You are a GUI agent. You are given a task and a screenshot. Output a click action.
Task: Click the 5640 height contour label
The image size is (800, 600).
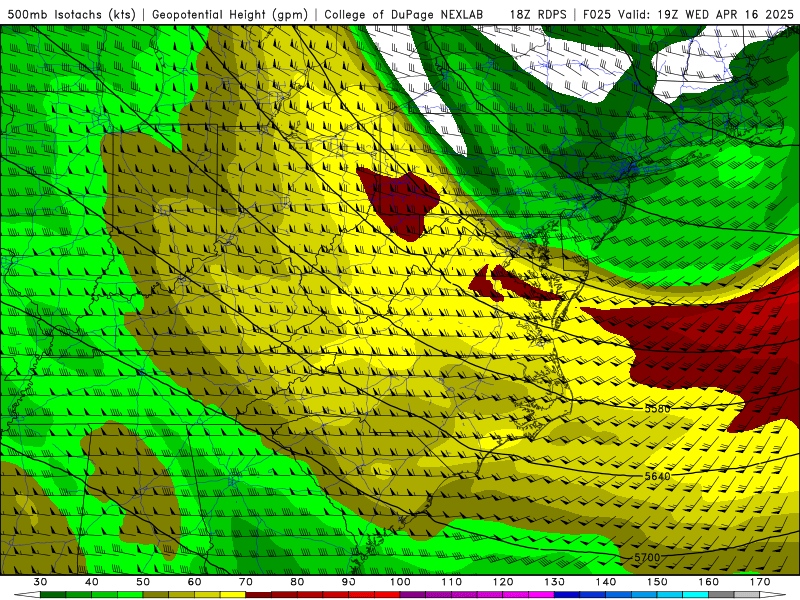pyautogui.click(x=657, y=476)
